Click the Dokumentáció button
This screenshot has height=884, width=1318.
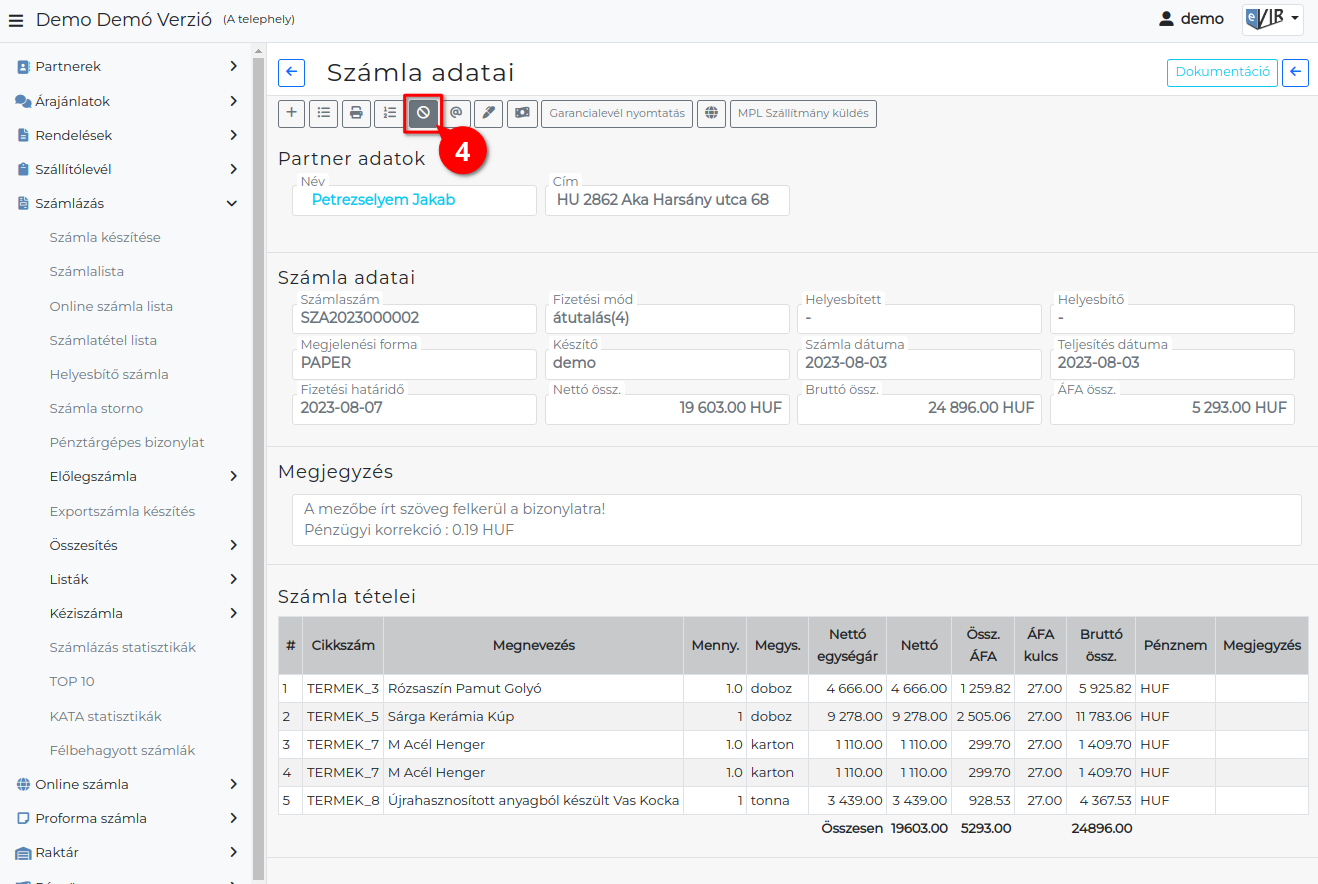click(1222, 72)
